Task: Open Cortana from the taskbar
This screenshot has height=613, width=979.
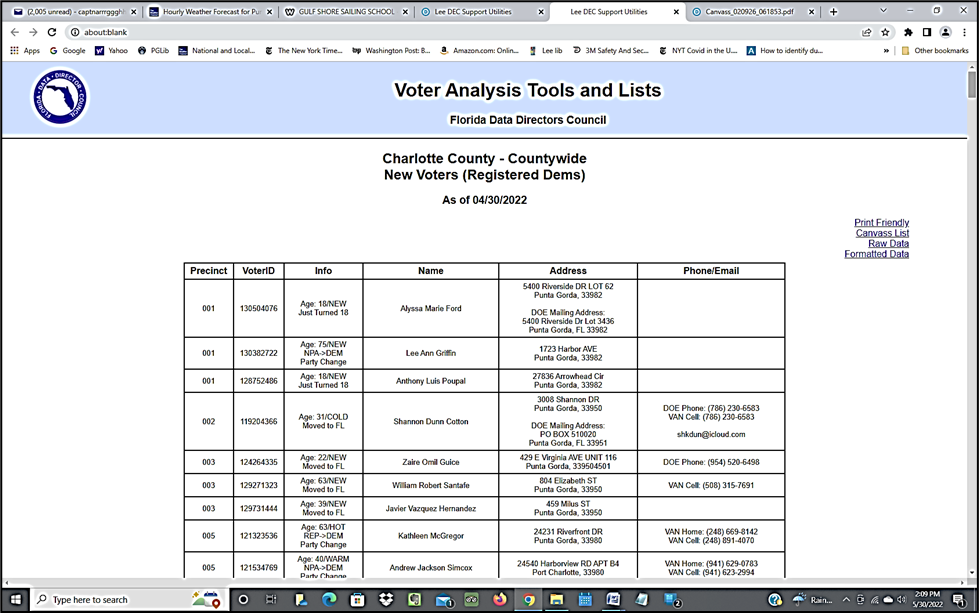Action: click(x=244, y=600)
